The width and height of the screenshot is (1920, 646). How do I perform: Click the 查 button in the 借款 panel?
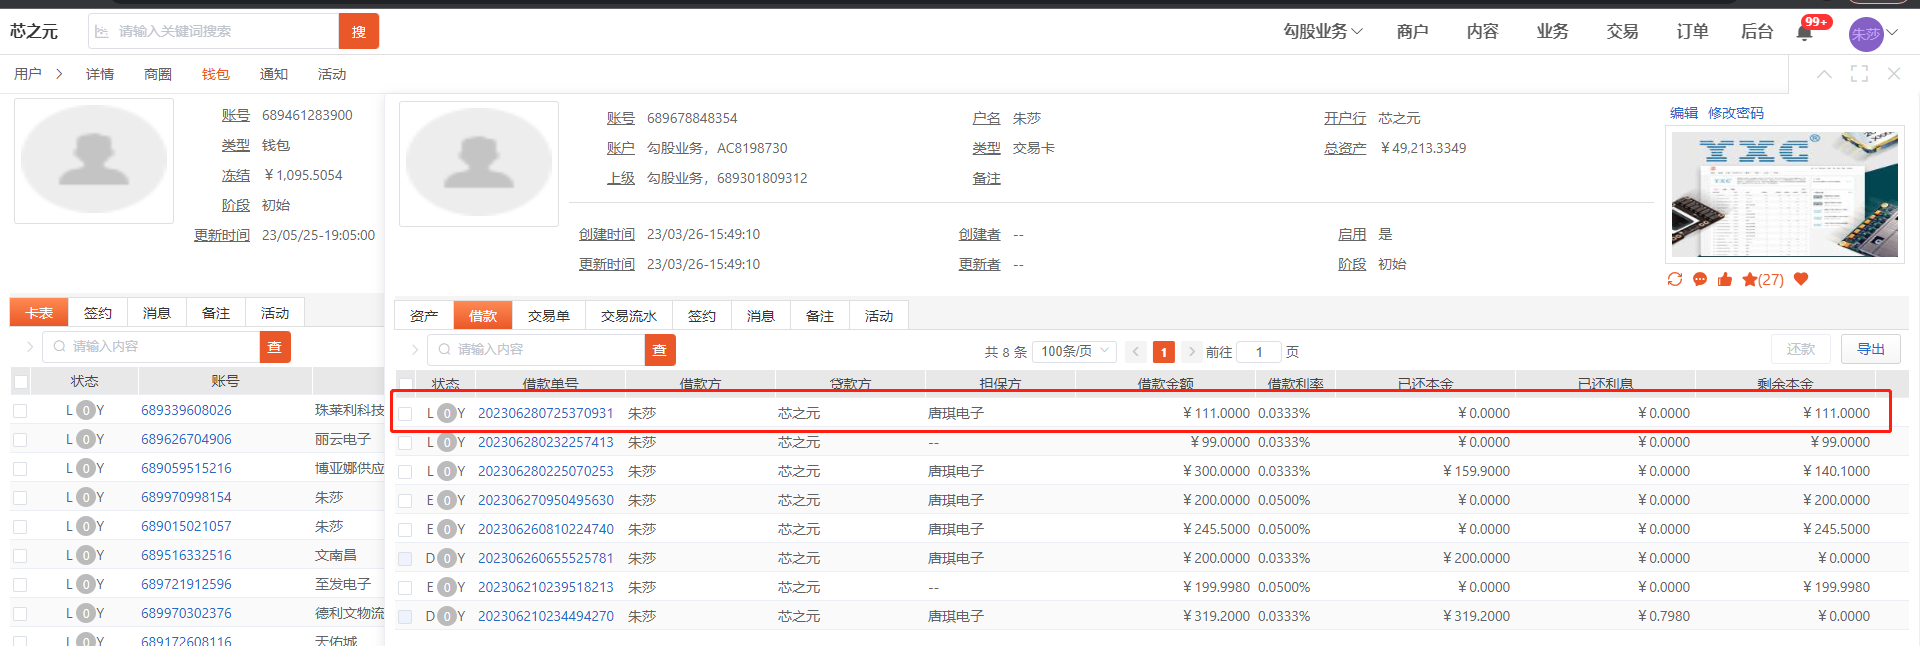click(x=660, y=350)
